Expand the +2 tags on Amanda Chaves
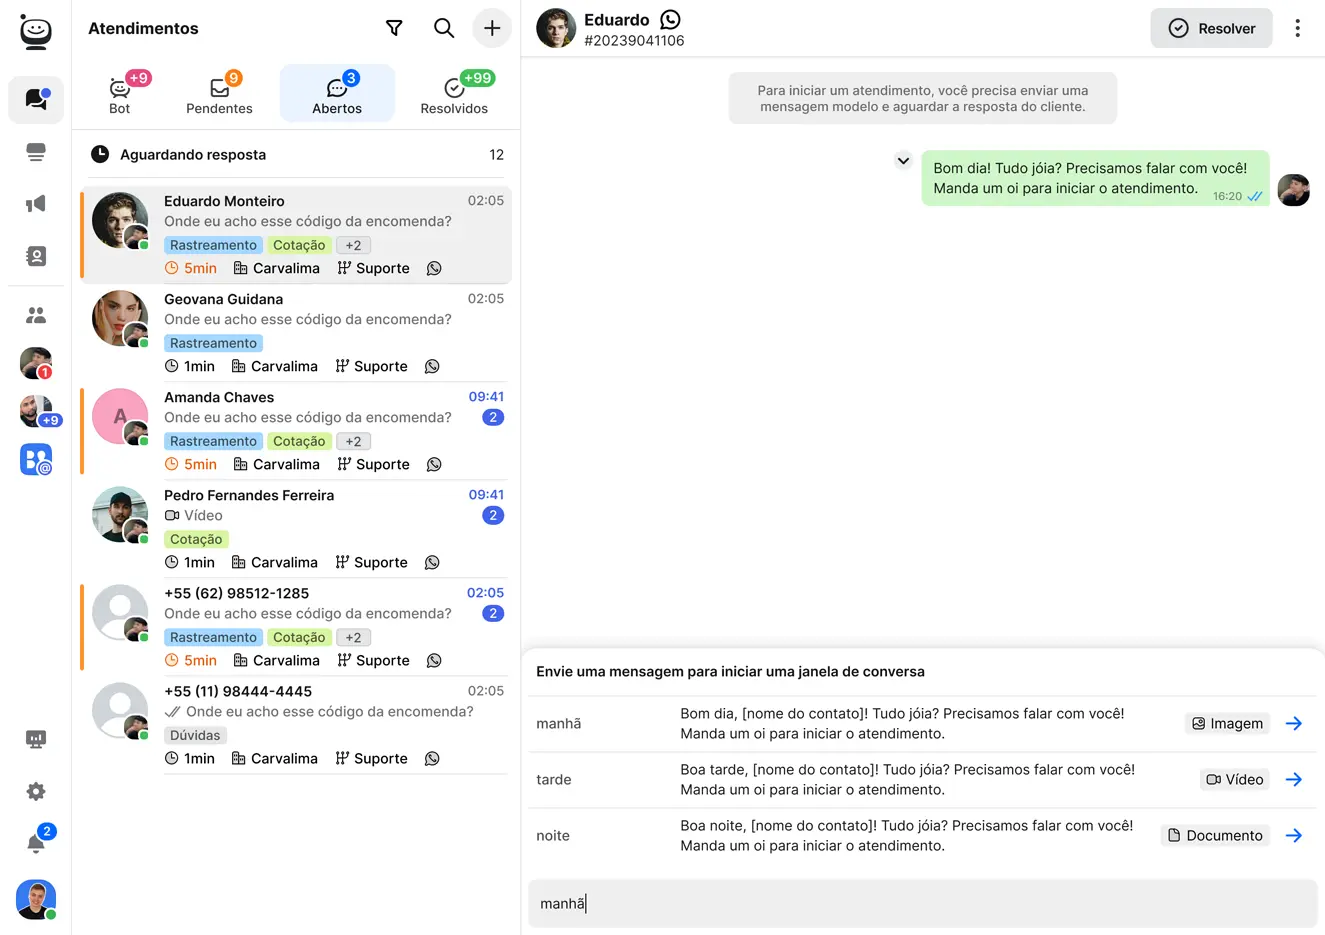The image size is (1325, 935). point(353,441)
